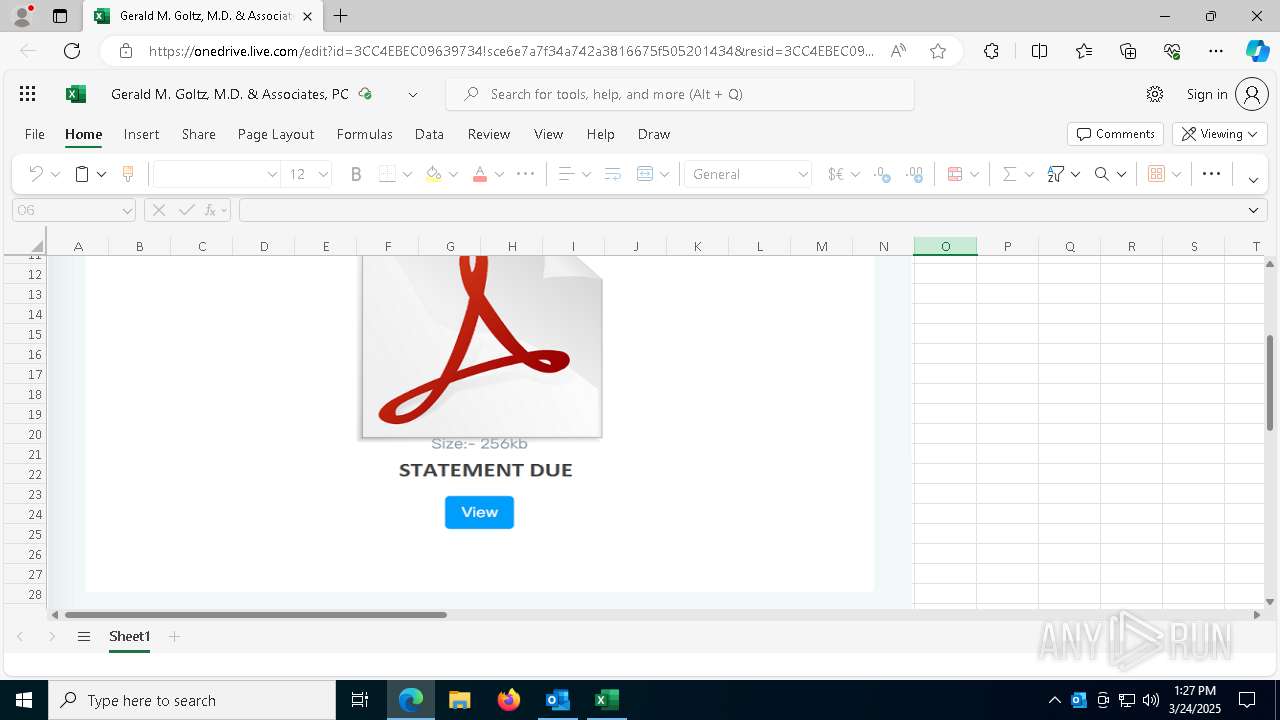Click the AutoSum sigma icon
Image resolution: width=1280 pixels, height=720 pixels.
[x=1009, y=174]
